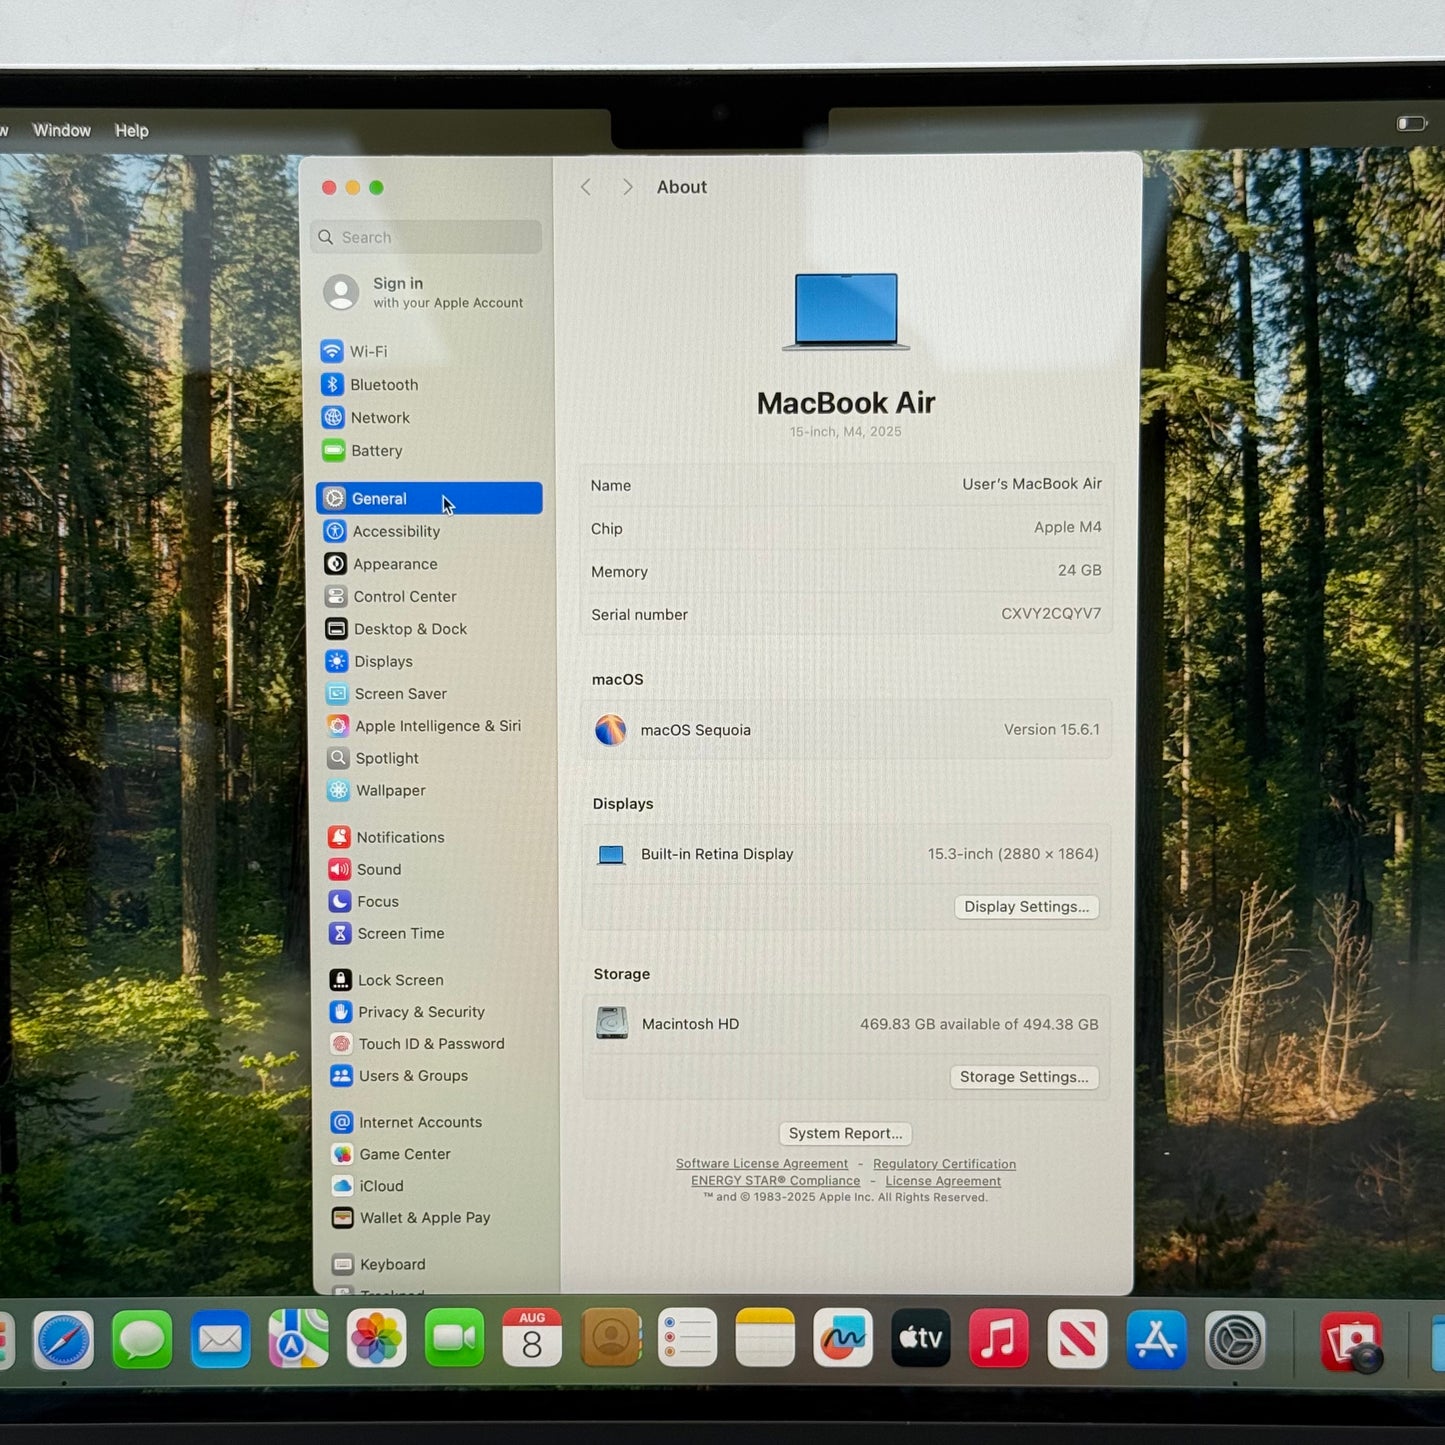Open Sound settings
The image size is (1445, 1445).
tap(365, 869)
